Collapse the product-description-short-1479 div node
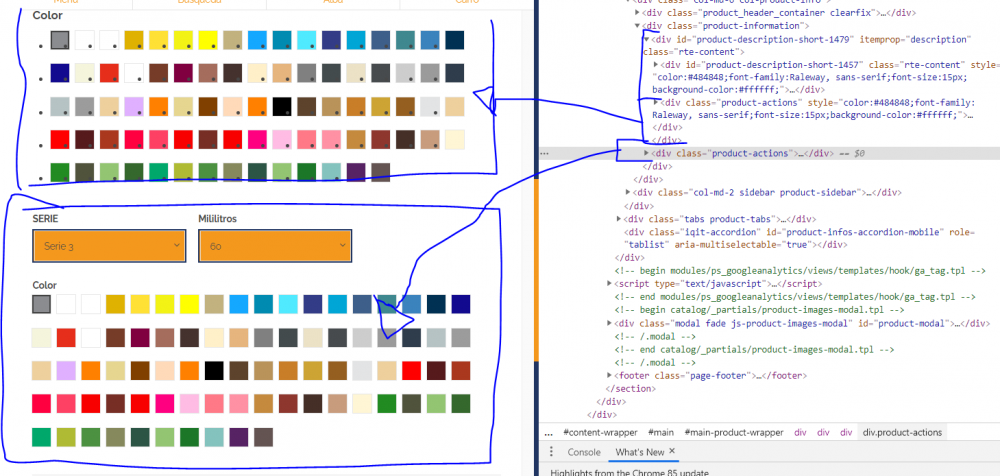Image resolution: width=1000 pixels, height=476 pixels. tap(647, 40)
